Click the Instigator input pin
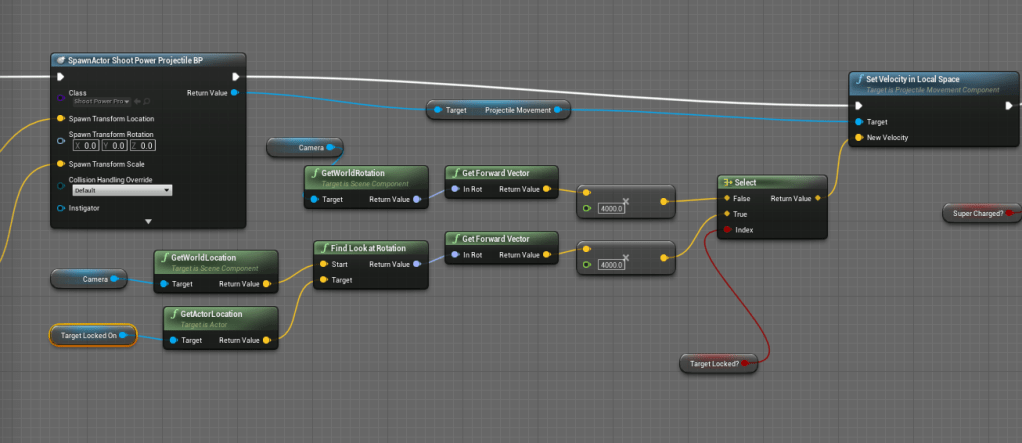Screen dimensions: 1022x443 (x=61, y=208)
